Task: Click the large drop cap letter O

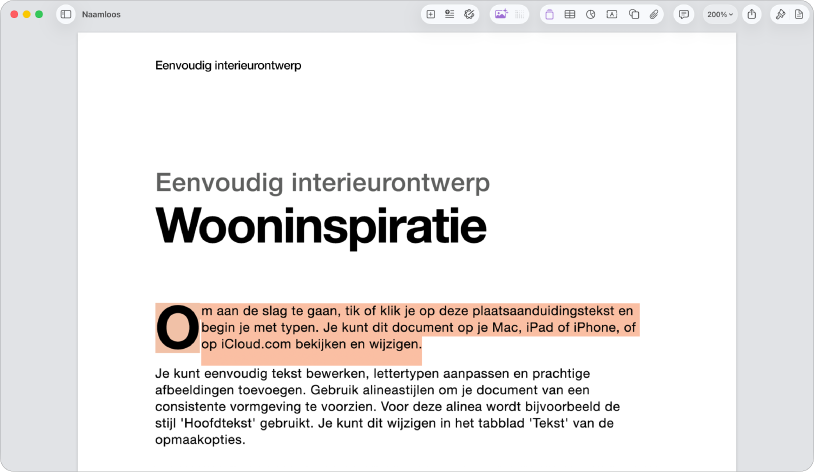Action: (178, 328)
